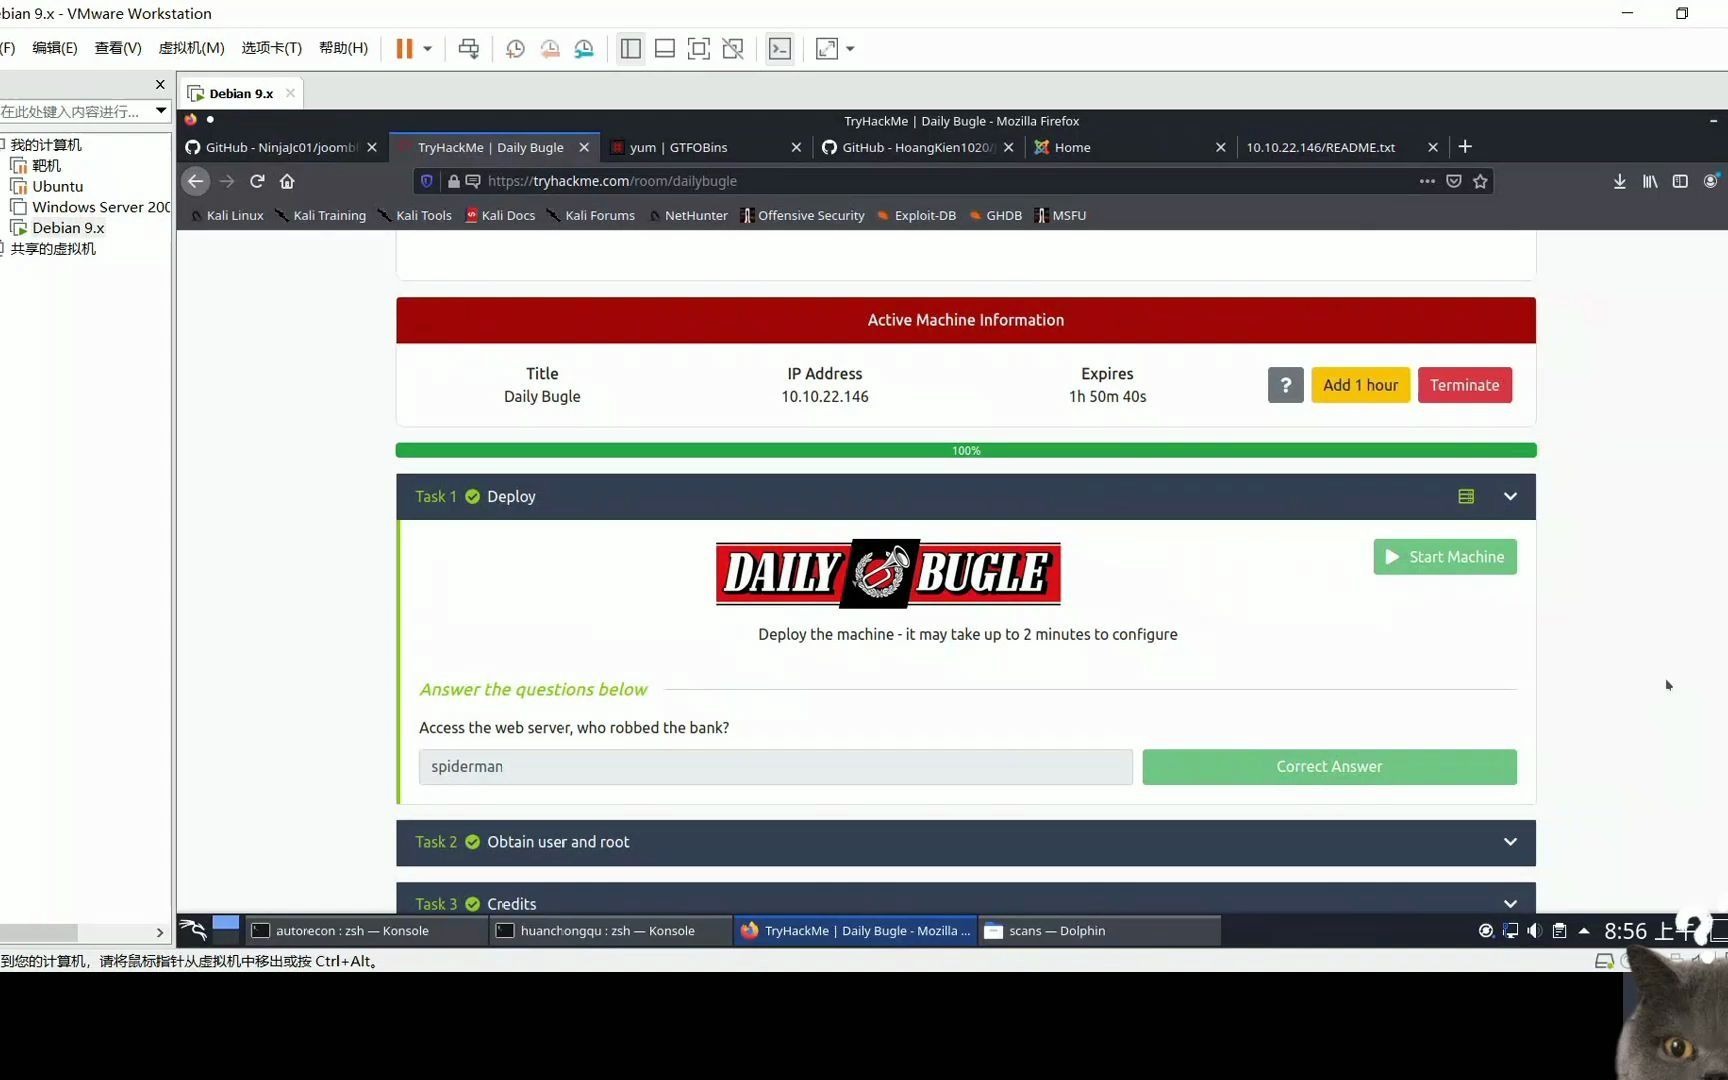Open the stretch display dropdown arrow
This screenshot has width=1728, height=1080.
coord(850,49)
